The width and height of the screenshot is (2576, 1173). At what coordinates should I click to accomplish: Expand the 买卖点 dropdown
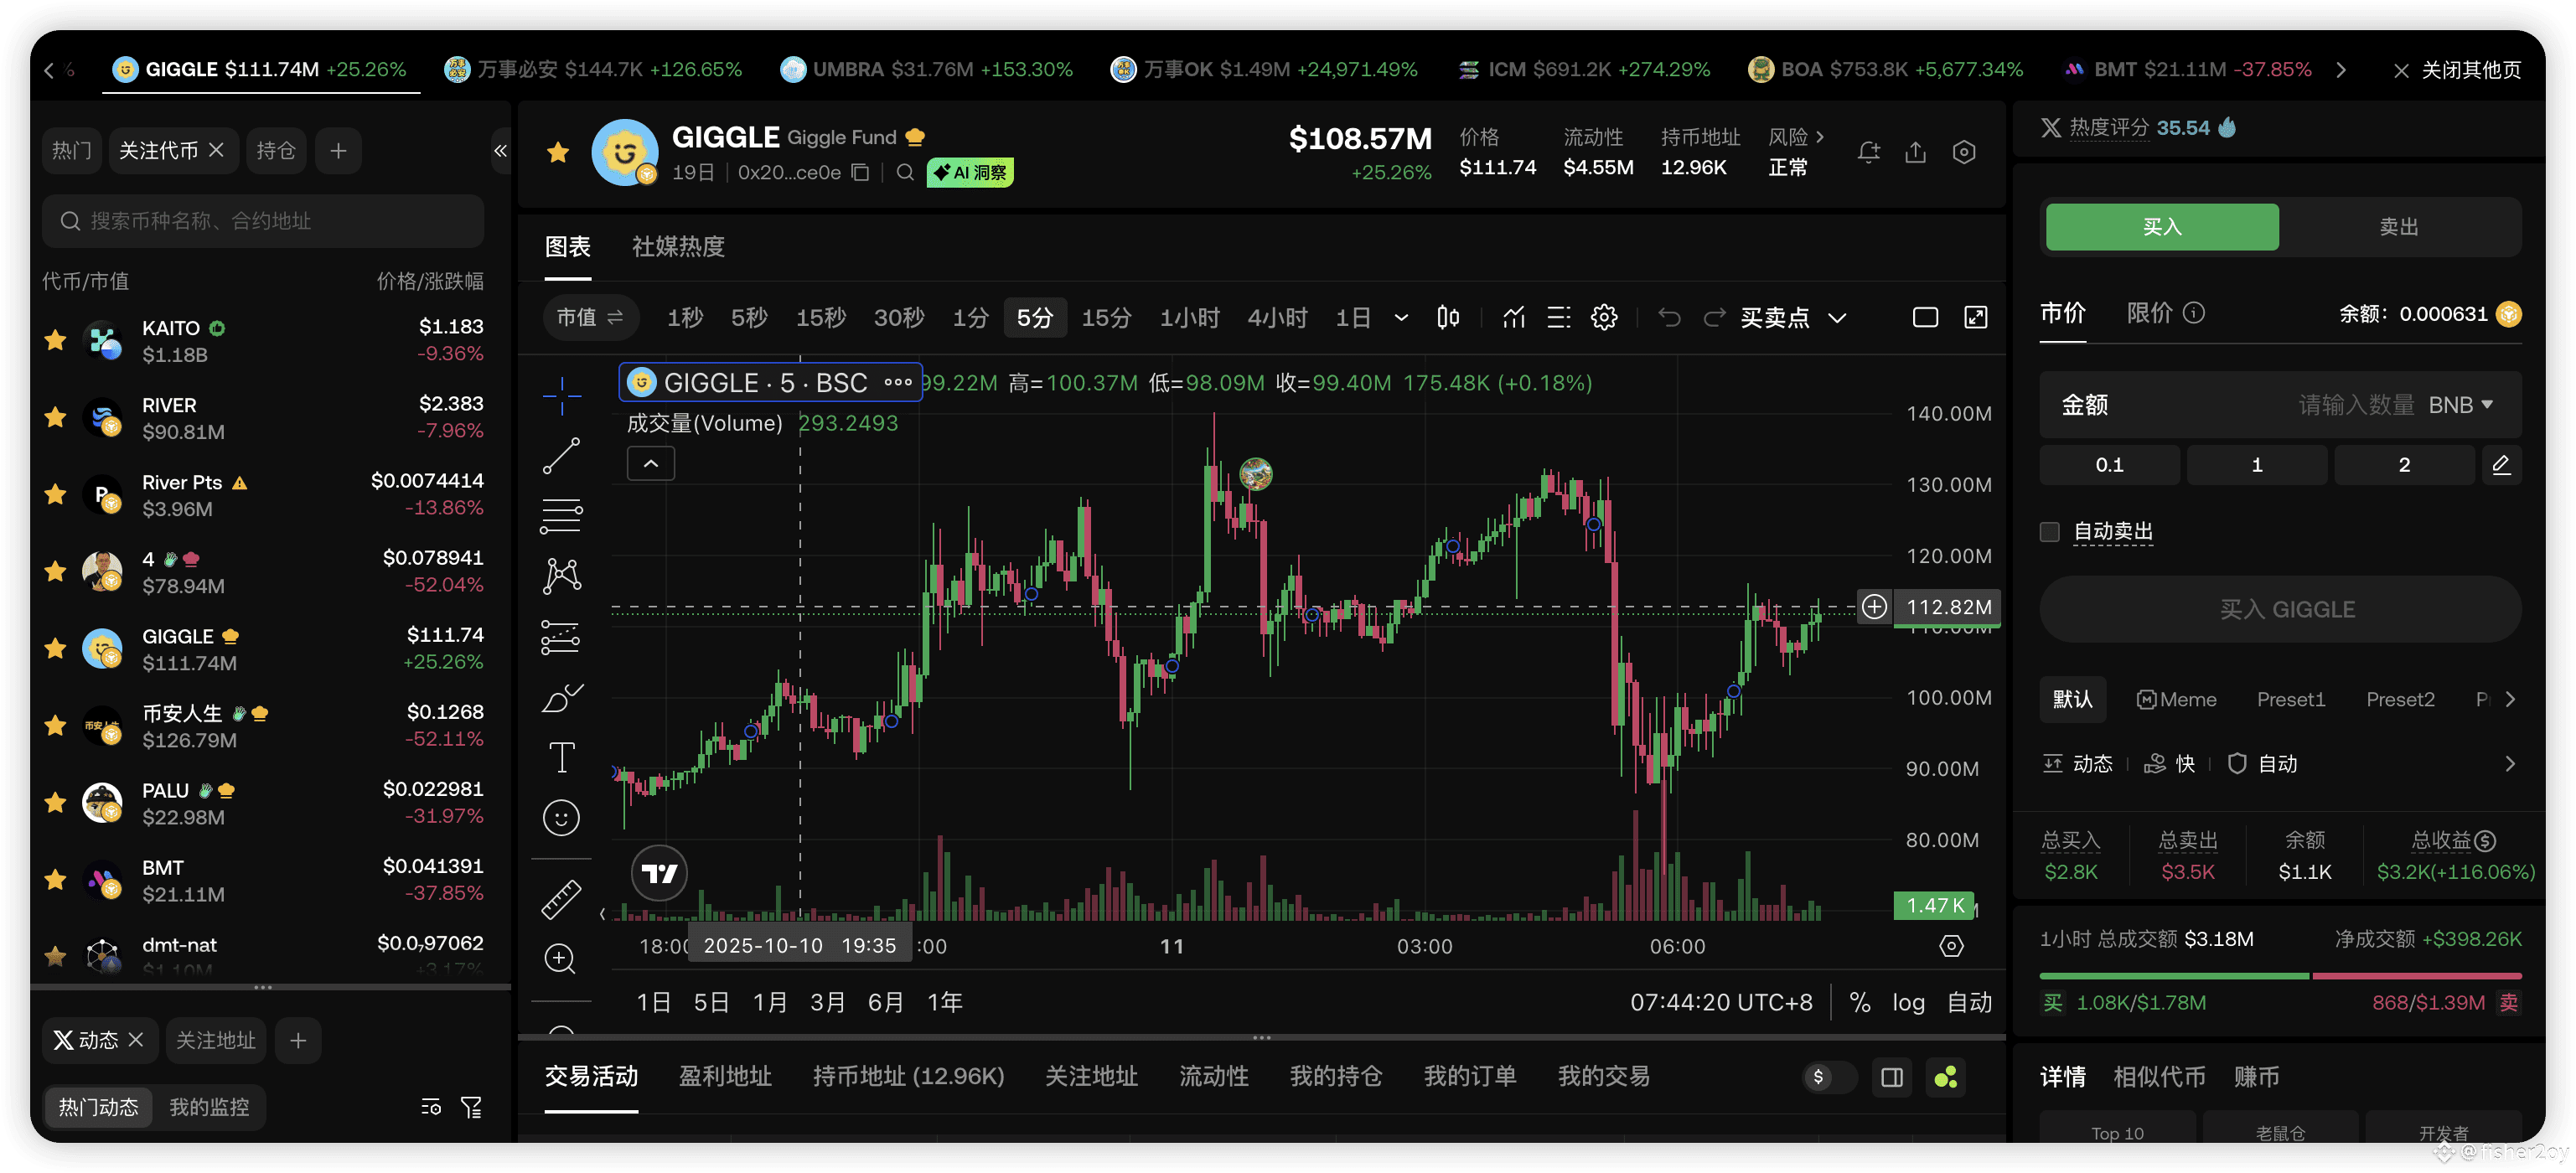point(1837,318)
